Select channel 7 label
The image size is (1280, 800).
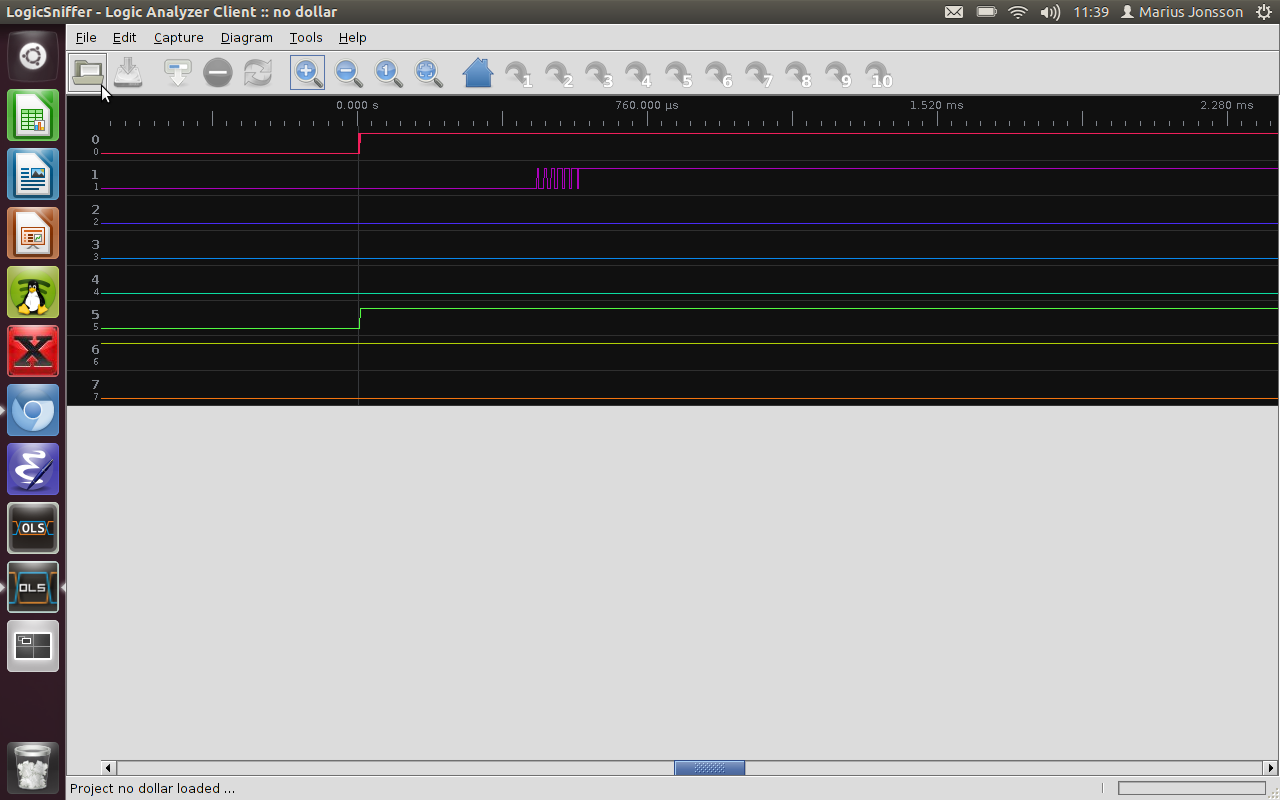[95, 385]
